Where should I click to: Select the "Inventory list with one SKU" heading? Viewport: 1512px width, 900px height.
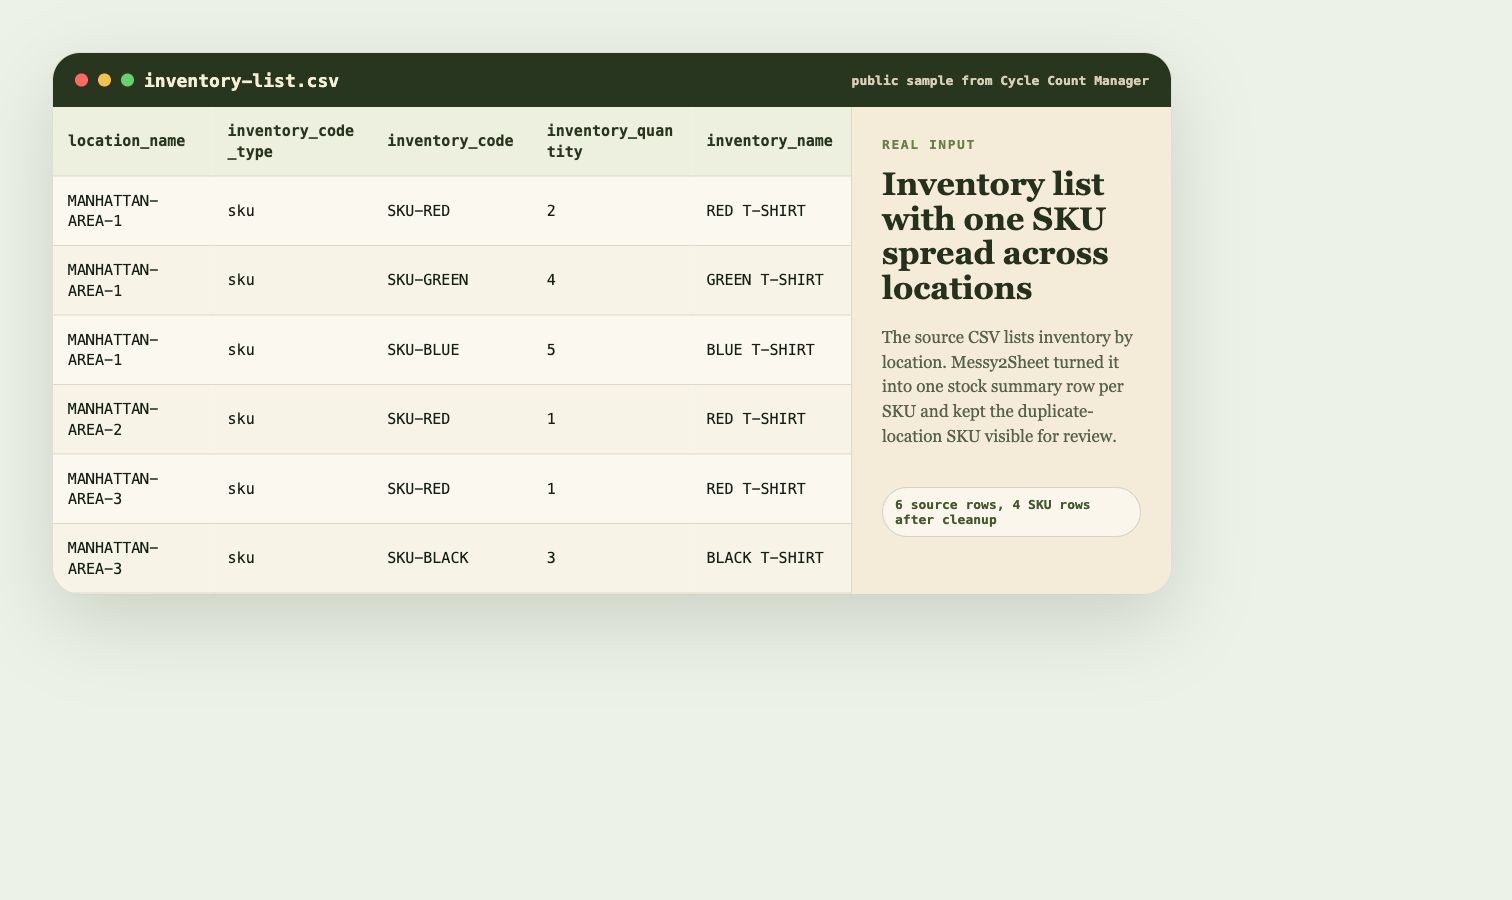[995, 236]
